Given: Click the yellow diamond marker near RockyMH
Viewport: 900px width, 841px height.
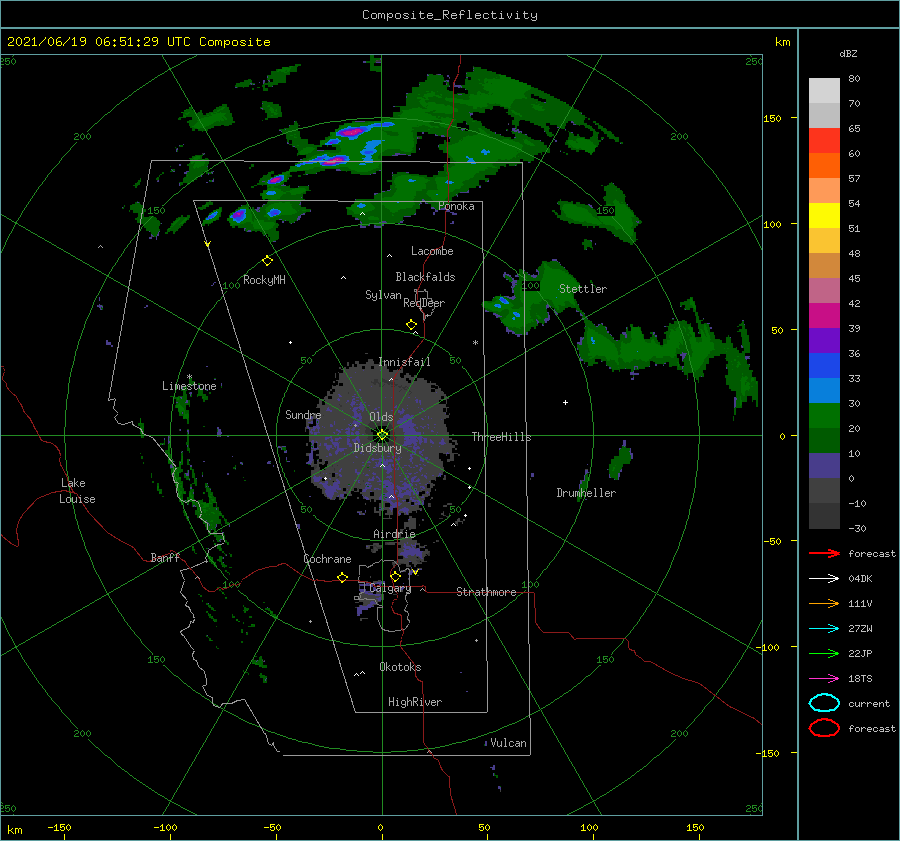Looking at the screenshot, I should pos(267,261).
